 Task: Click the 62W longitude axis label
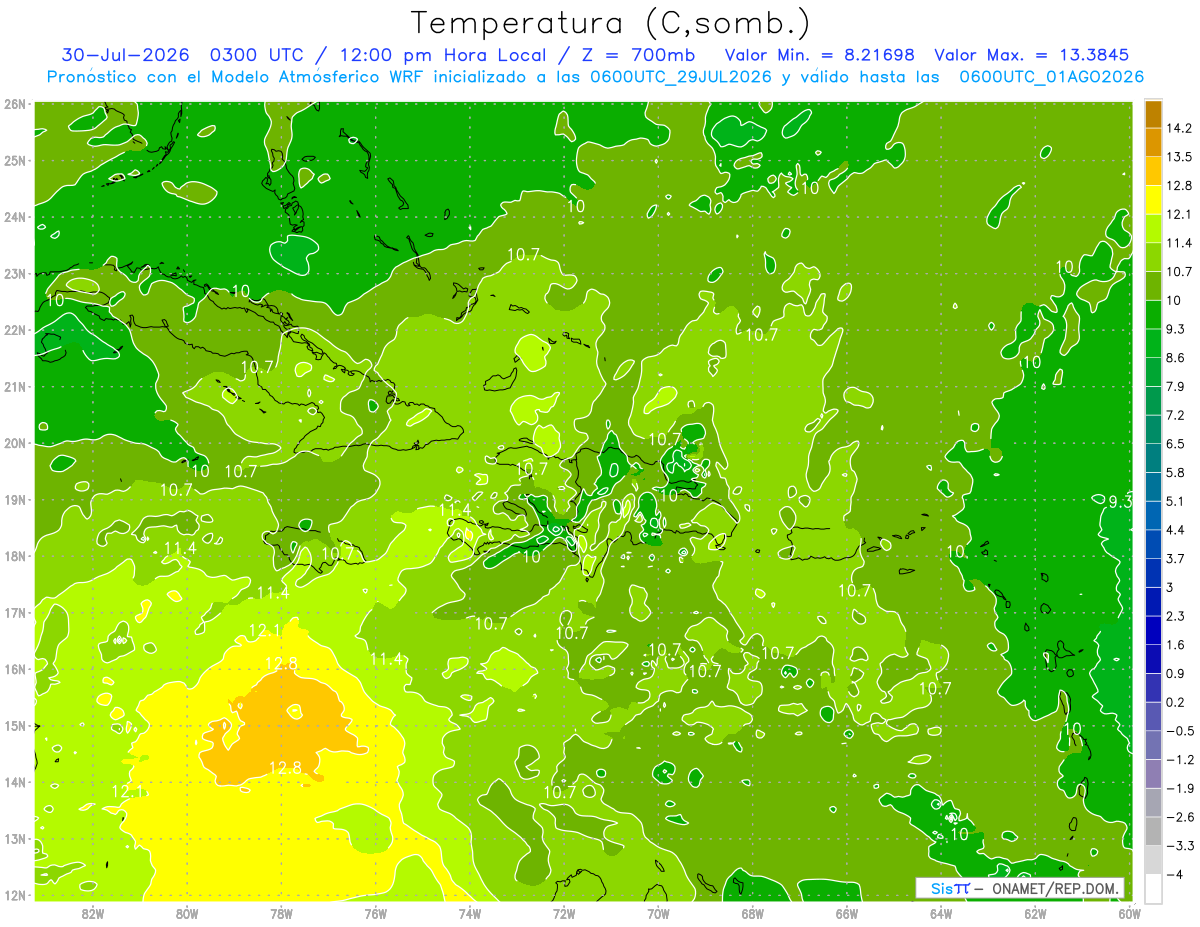[1035, 913]
